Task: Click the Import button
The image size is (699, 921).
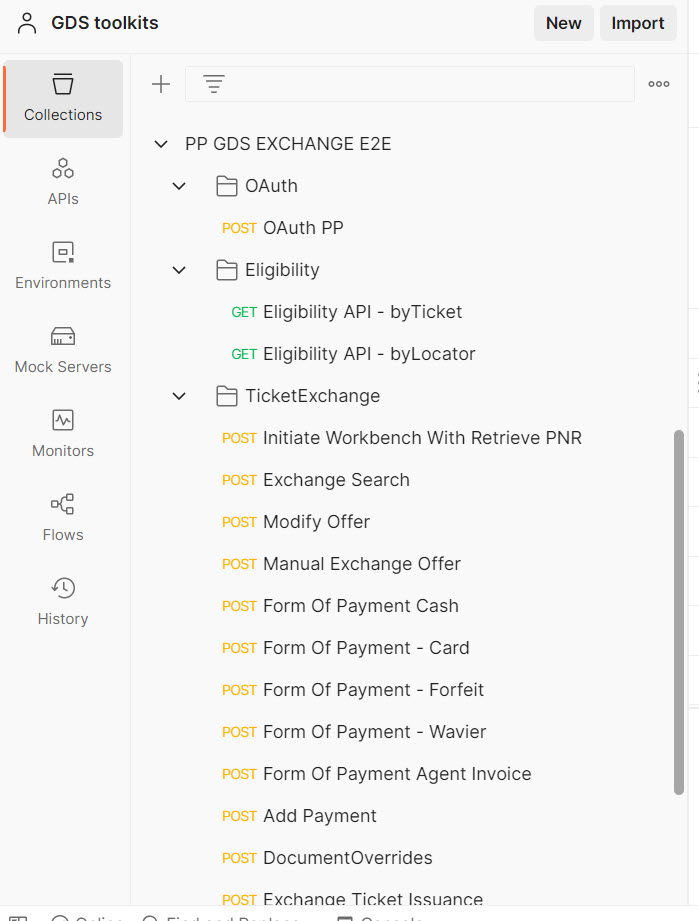Action: click(x=638, y=23)
